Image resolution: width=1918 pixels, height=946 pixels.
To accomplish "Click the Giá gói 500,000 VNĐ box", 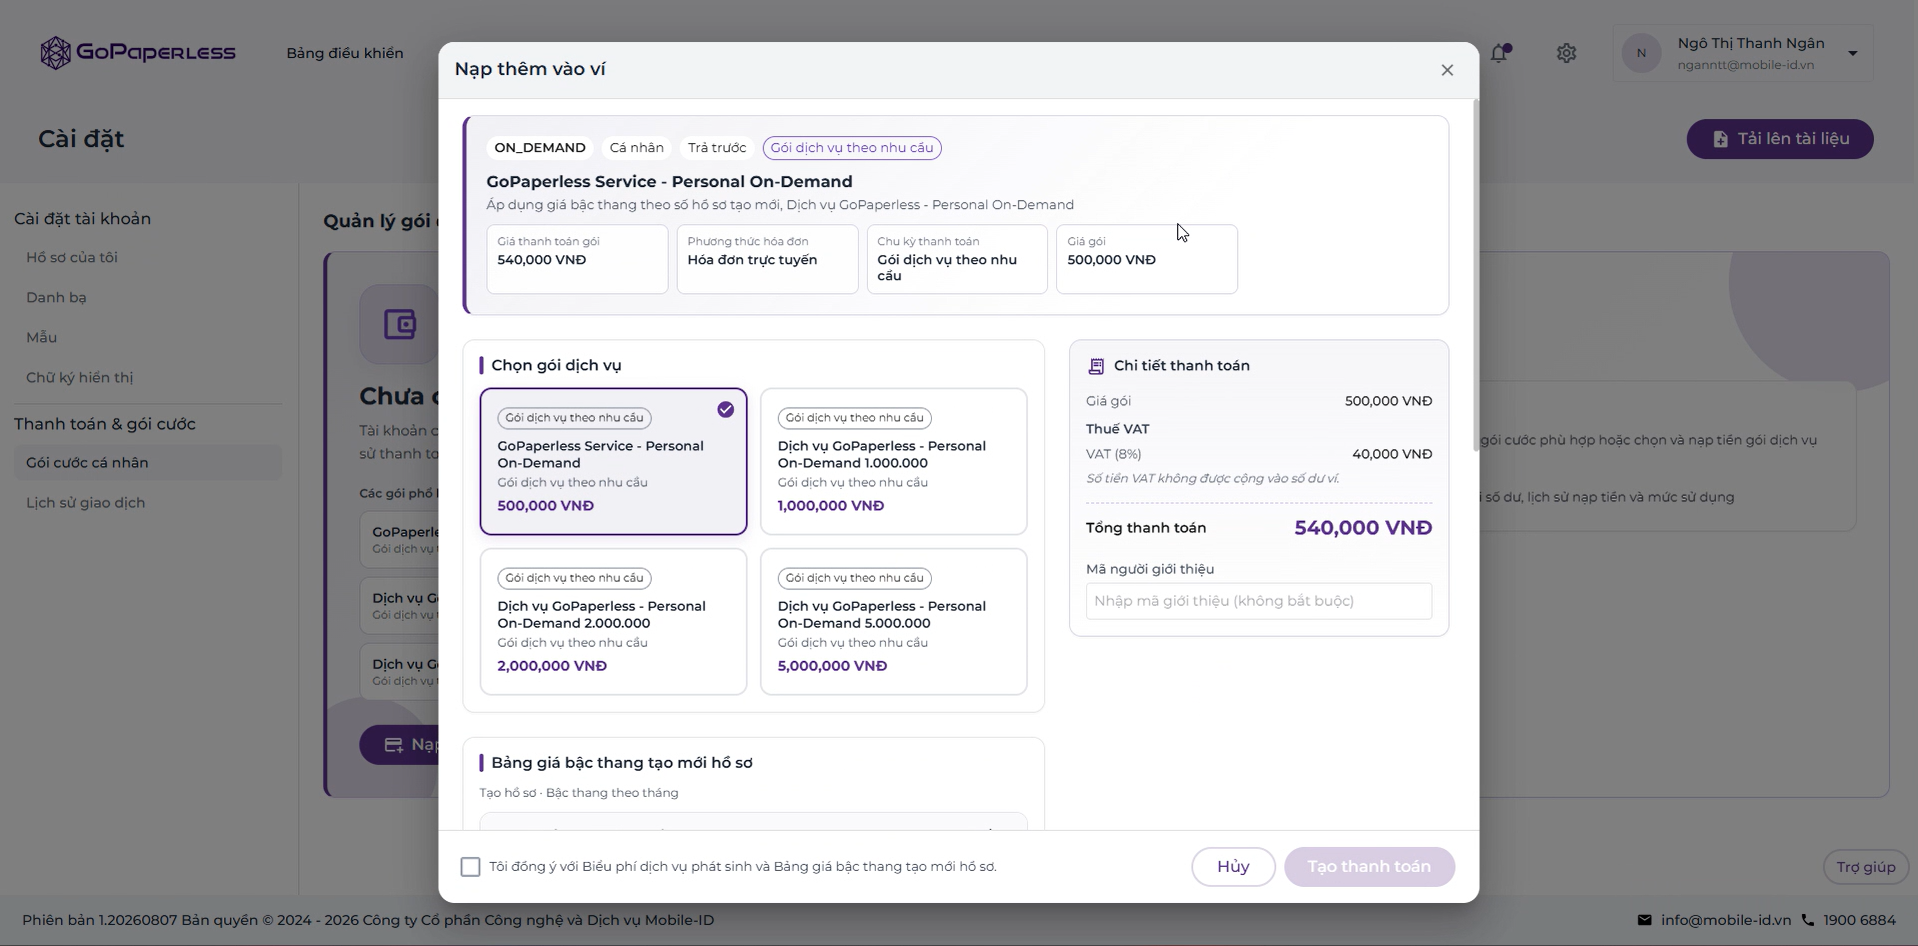I will tap(1147, 259).
